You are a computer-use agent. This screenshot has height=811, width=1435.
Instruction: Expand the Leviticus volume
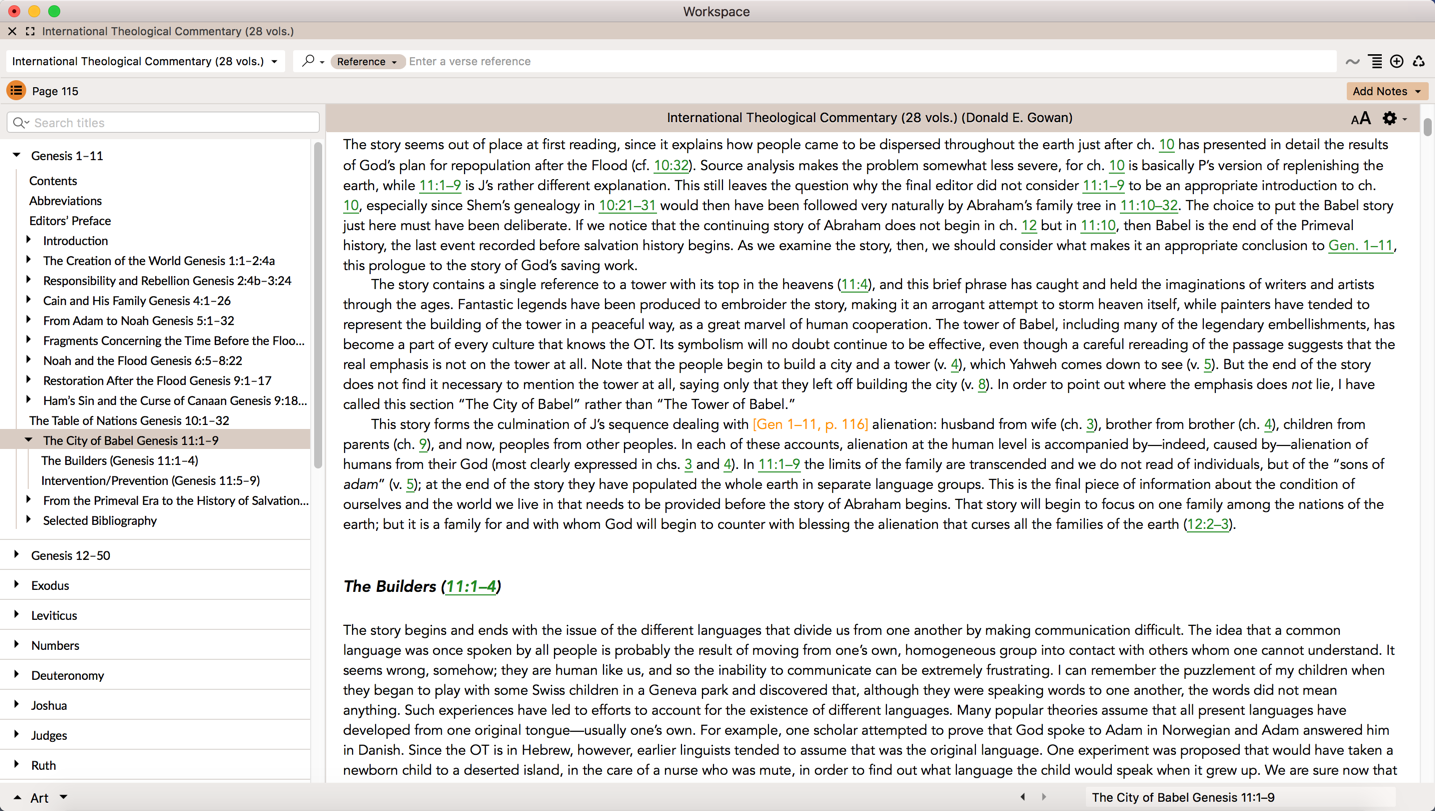pos(17,615)
